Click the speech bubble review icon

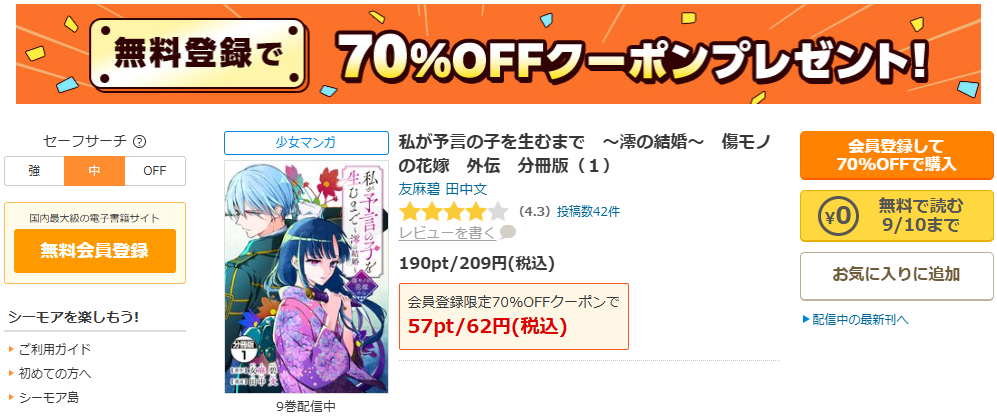click(x=508, y=233)
